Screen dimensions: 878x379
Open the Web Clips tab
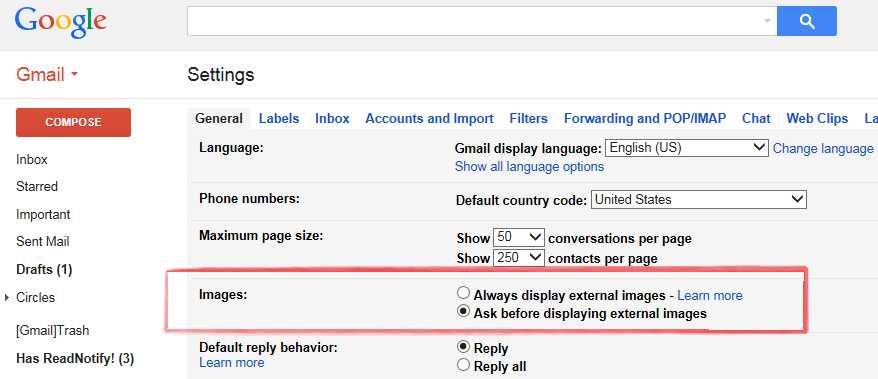818,119
